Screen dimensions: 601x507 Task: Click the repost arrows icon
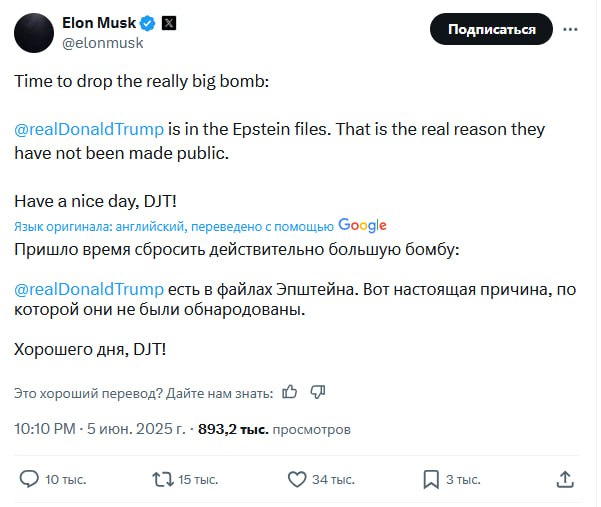pyautogui.click(x=162, y=479)
